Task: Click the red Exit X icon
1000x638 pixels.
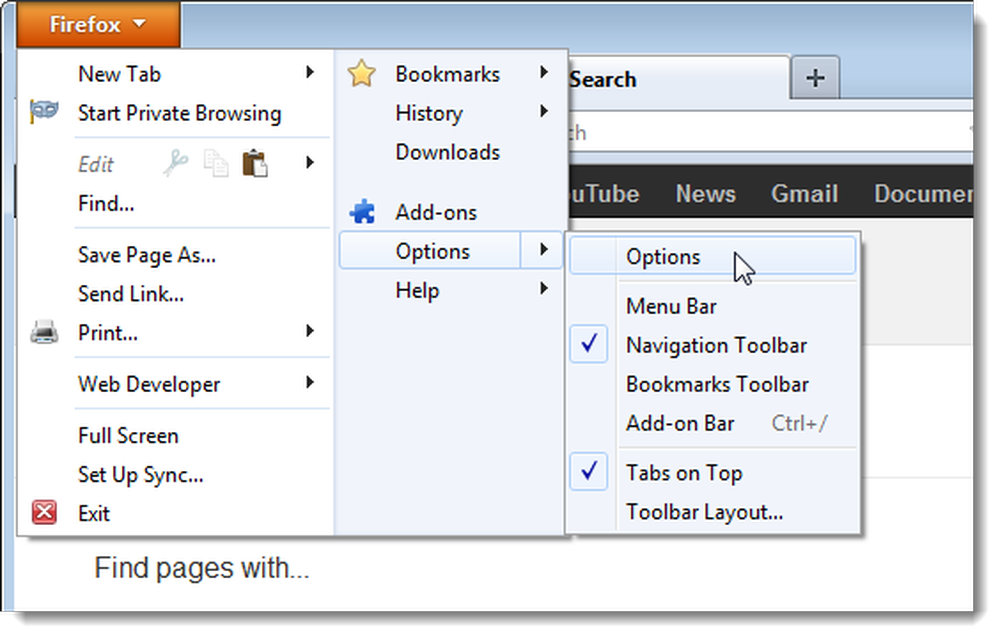Action: point(44,512)
